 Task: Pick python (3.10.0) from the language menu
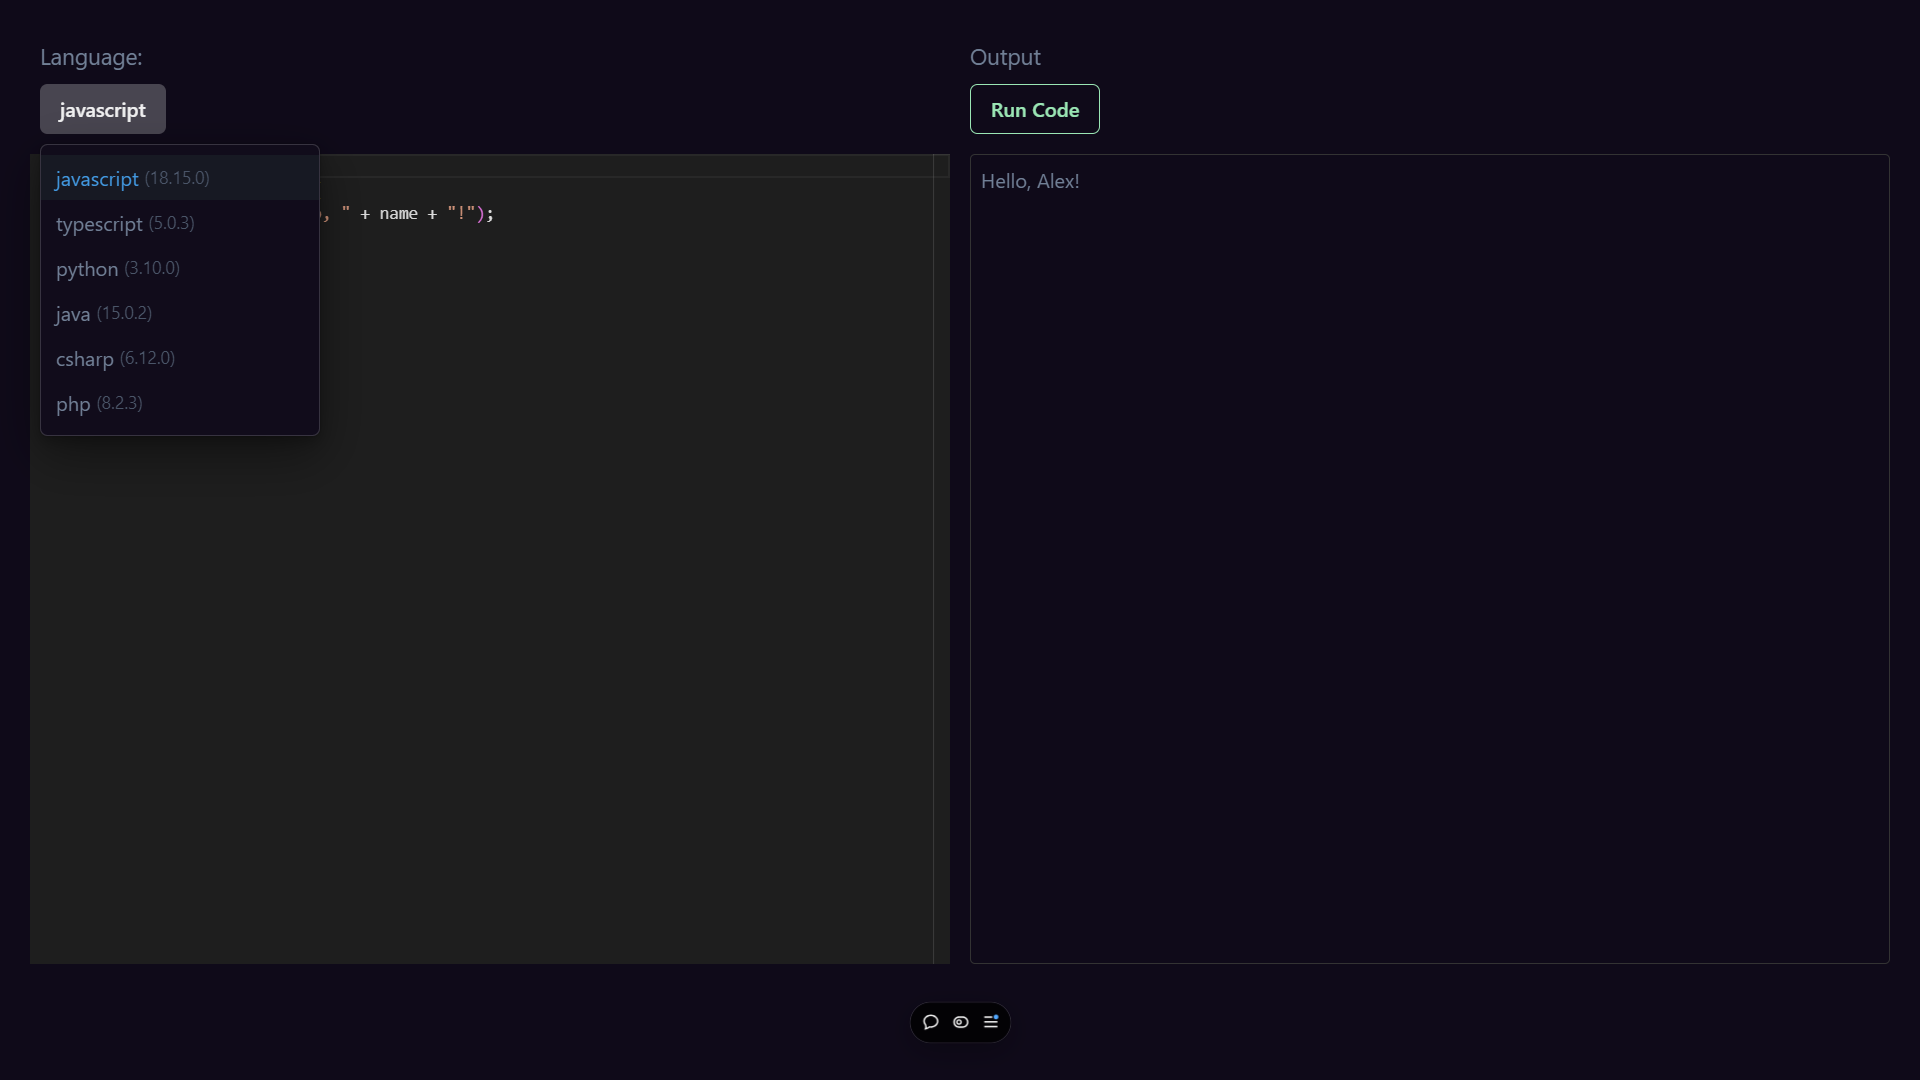[180, 268]
